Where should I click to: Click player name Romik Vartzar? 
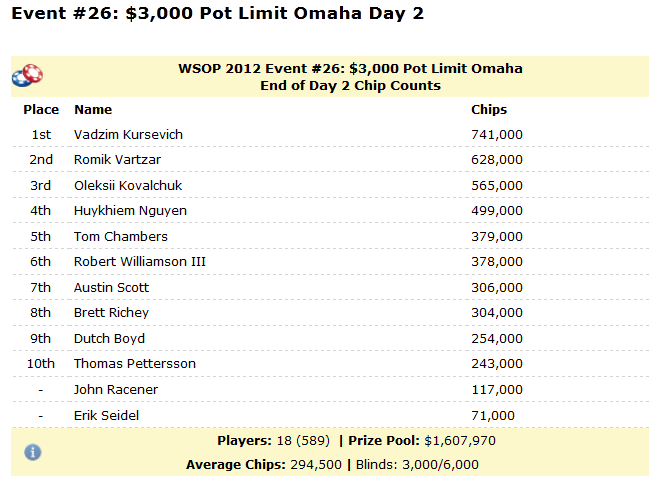(117, 160)
